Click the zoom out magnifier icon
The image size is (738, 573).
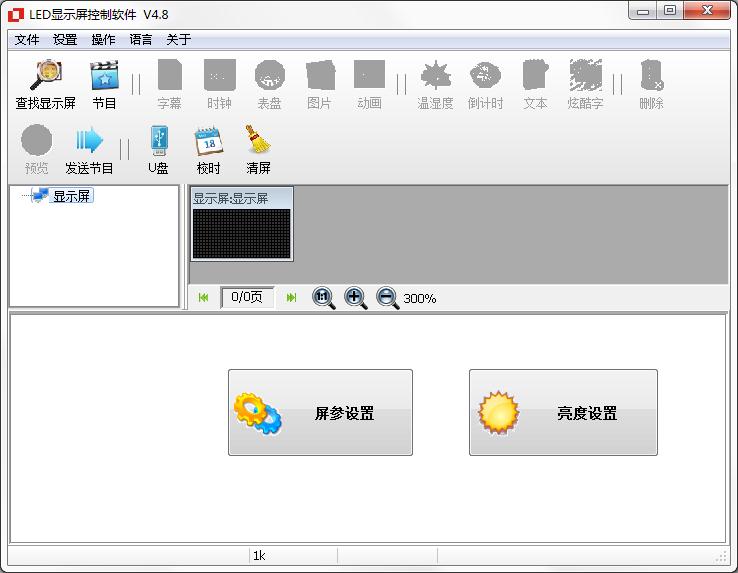pyautogui.click(x=387, y=297)
